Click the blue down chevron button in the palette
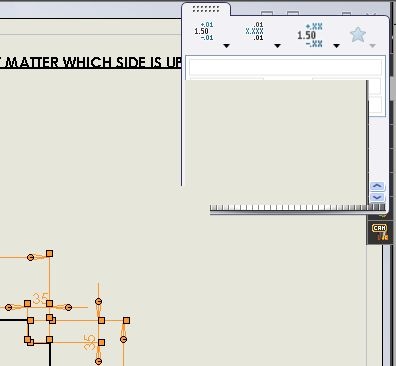396x366 pixels. (x=377, y=197)
